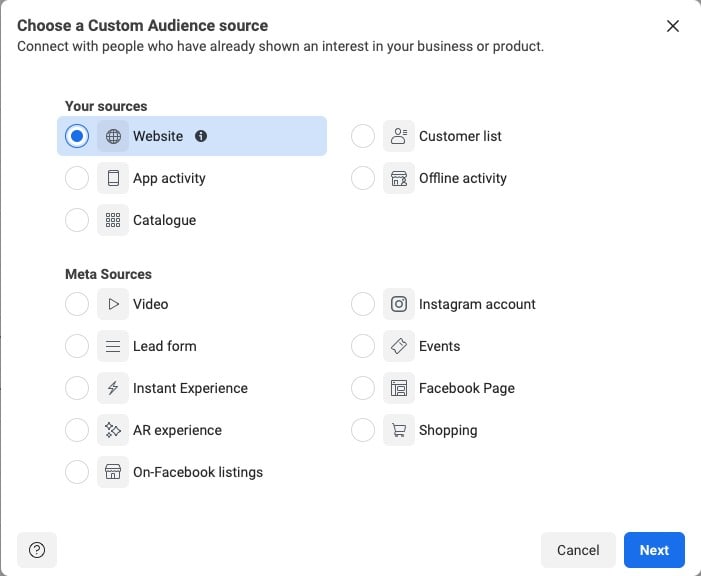Click the Customer list people icon
The image size is (701, 576).
399,136
